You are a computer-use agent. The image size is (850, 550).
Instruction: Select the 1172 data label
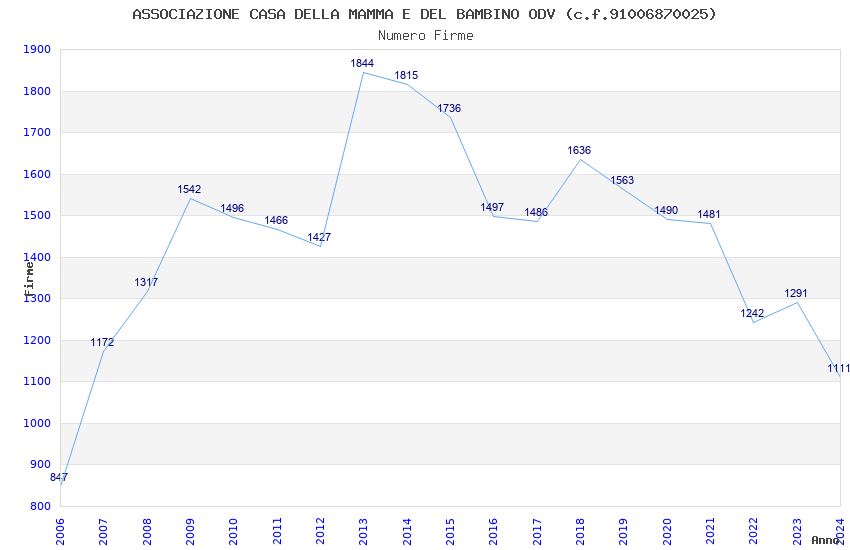coord(102,342)
